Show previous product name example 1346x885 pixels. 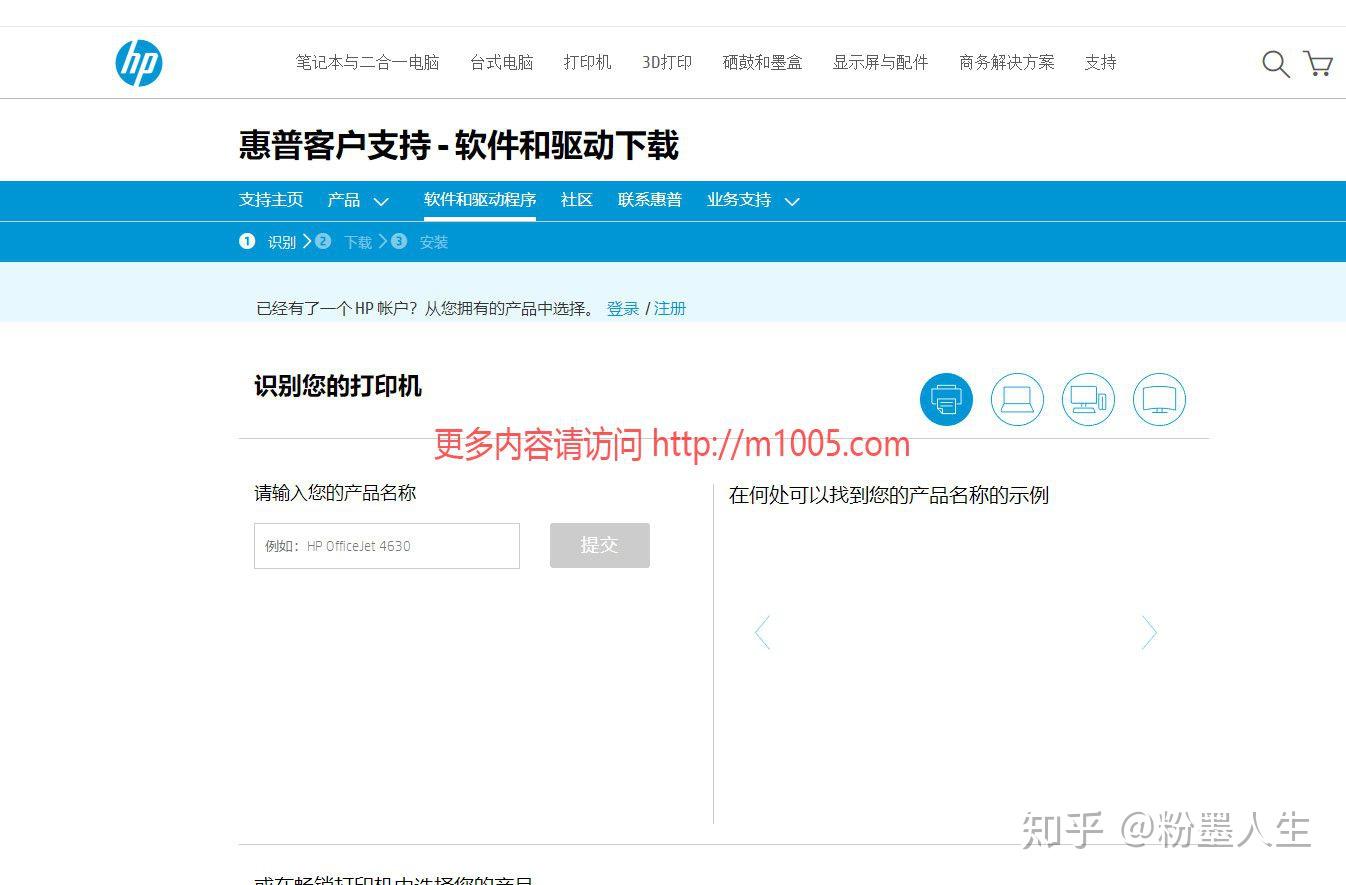coord(762,632)
